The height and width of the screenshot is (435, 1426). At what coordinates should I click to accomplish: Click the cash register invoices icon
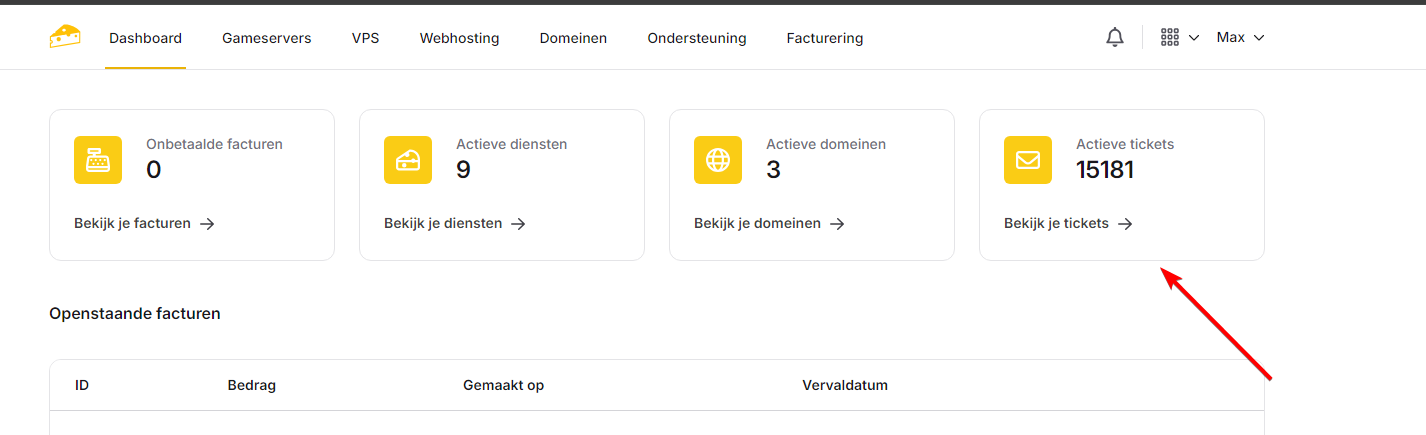point(98,160)
